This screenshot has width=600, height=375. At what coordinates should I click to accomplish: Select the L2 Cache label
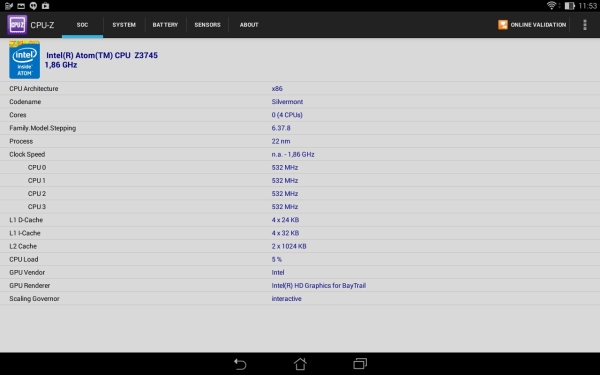[x=23, y=246]
